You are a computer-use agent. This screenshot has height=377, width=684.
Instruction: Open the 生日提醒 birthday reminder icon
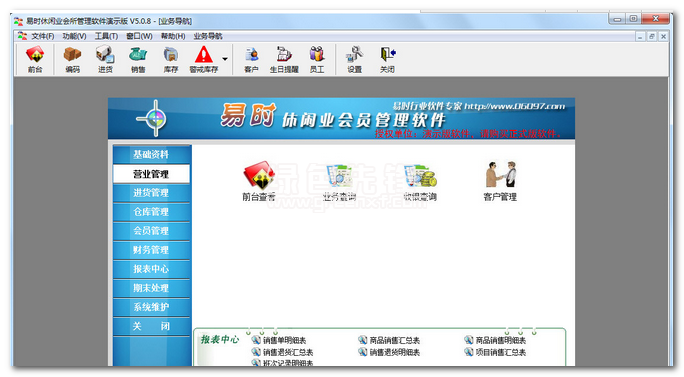pyautogui.click(x=284, y=59)
